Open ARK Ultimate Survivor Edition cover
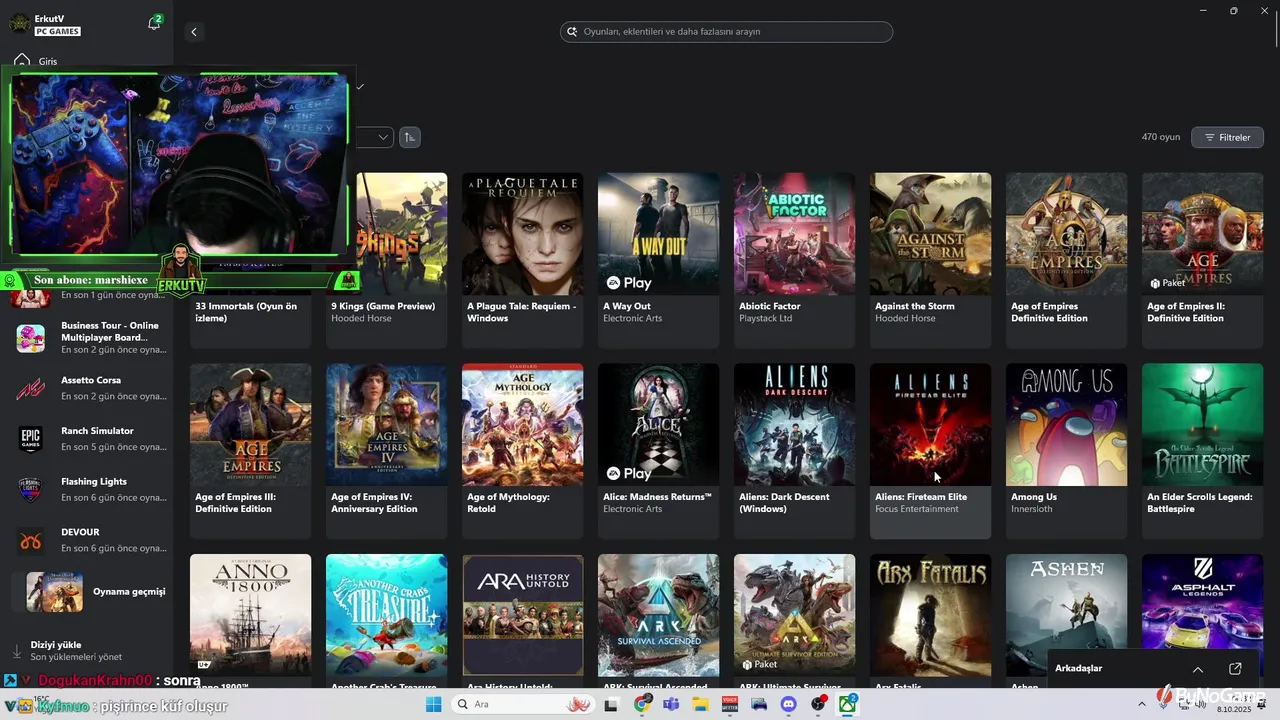The image size is (1280, 720). [795, 616]
